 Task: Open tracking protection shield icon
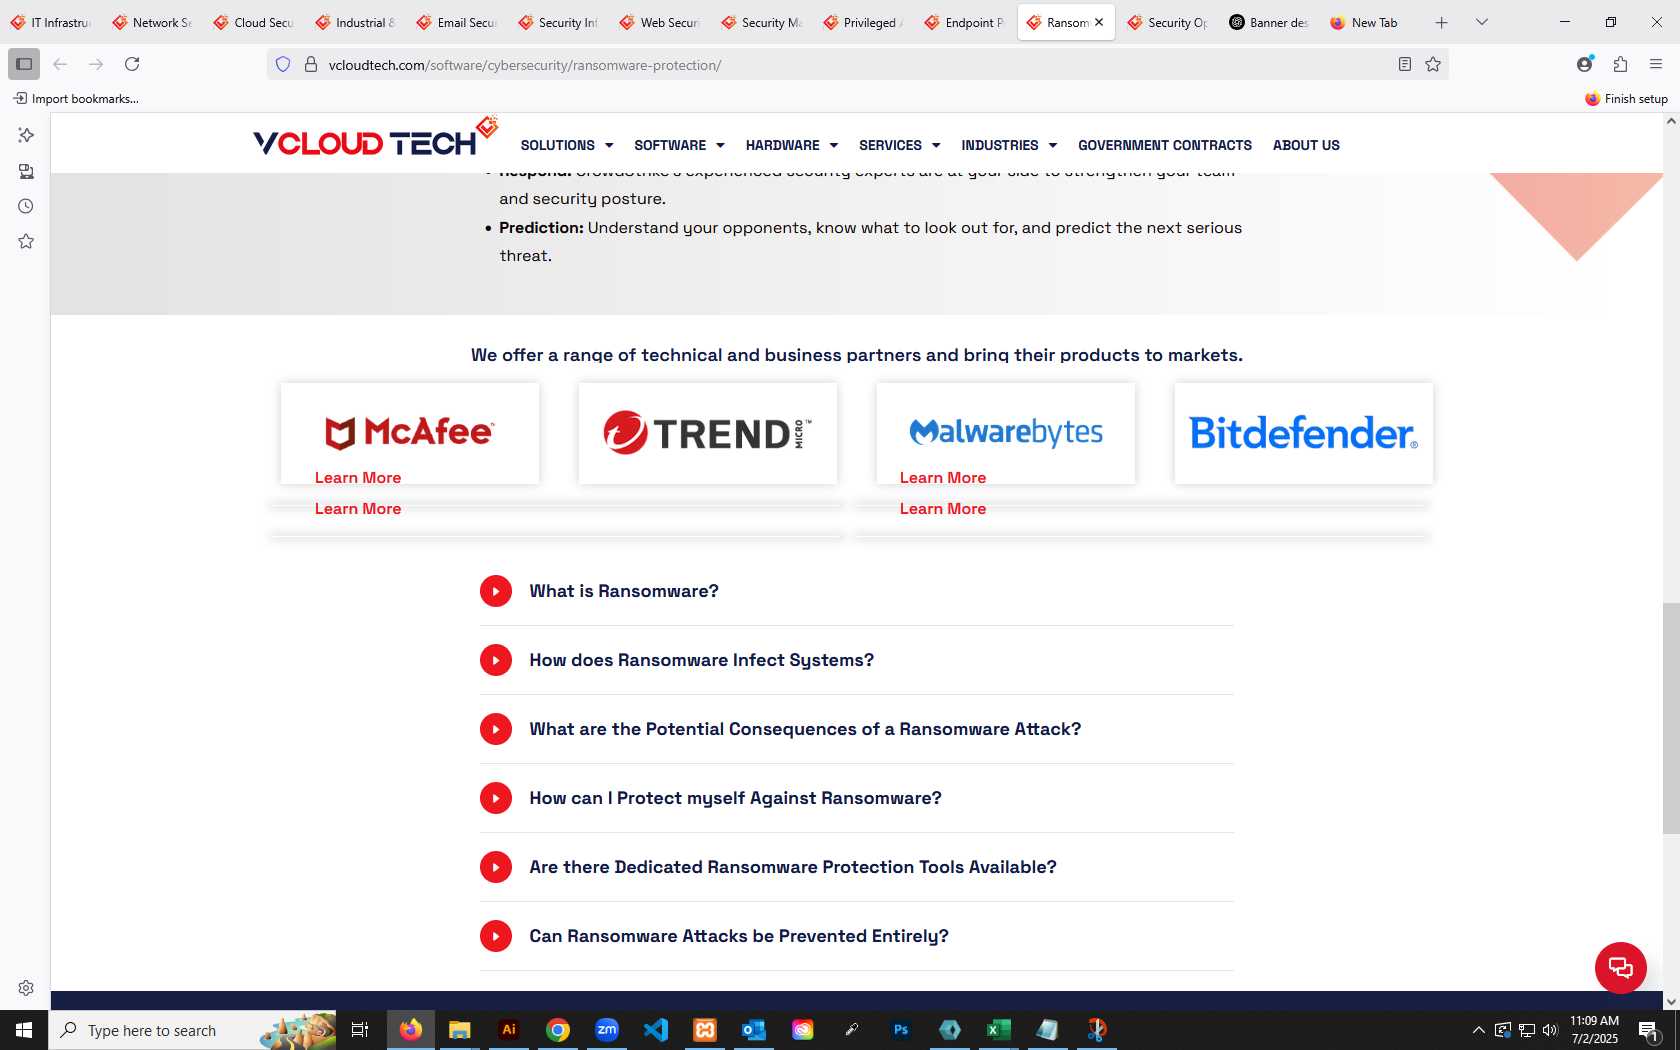(x=283, y=64)
